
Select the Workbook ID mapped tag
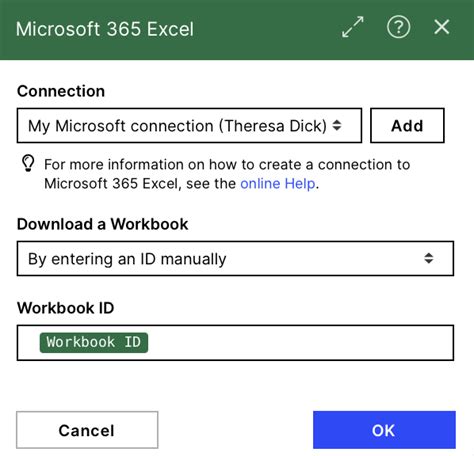[94, 342]
